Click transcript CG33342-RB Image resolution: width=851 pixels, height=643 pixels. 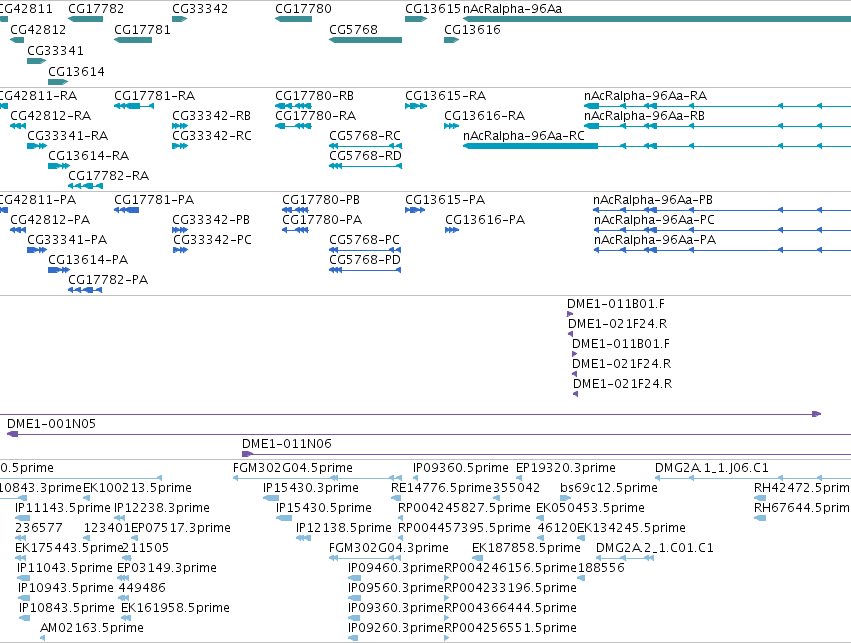(212, 116)
